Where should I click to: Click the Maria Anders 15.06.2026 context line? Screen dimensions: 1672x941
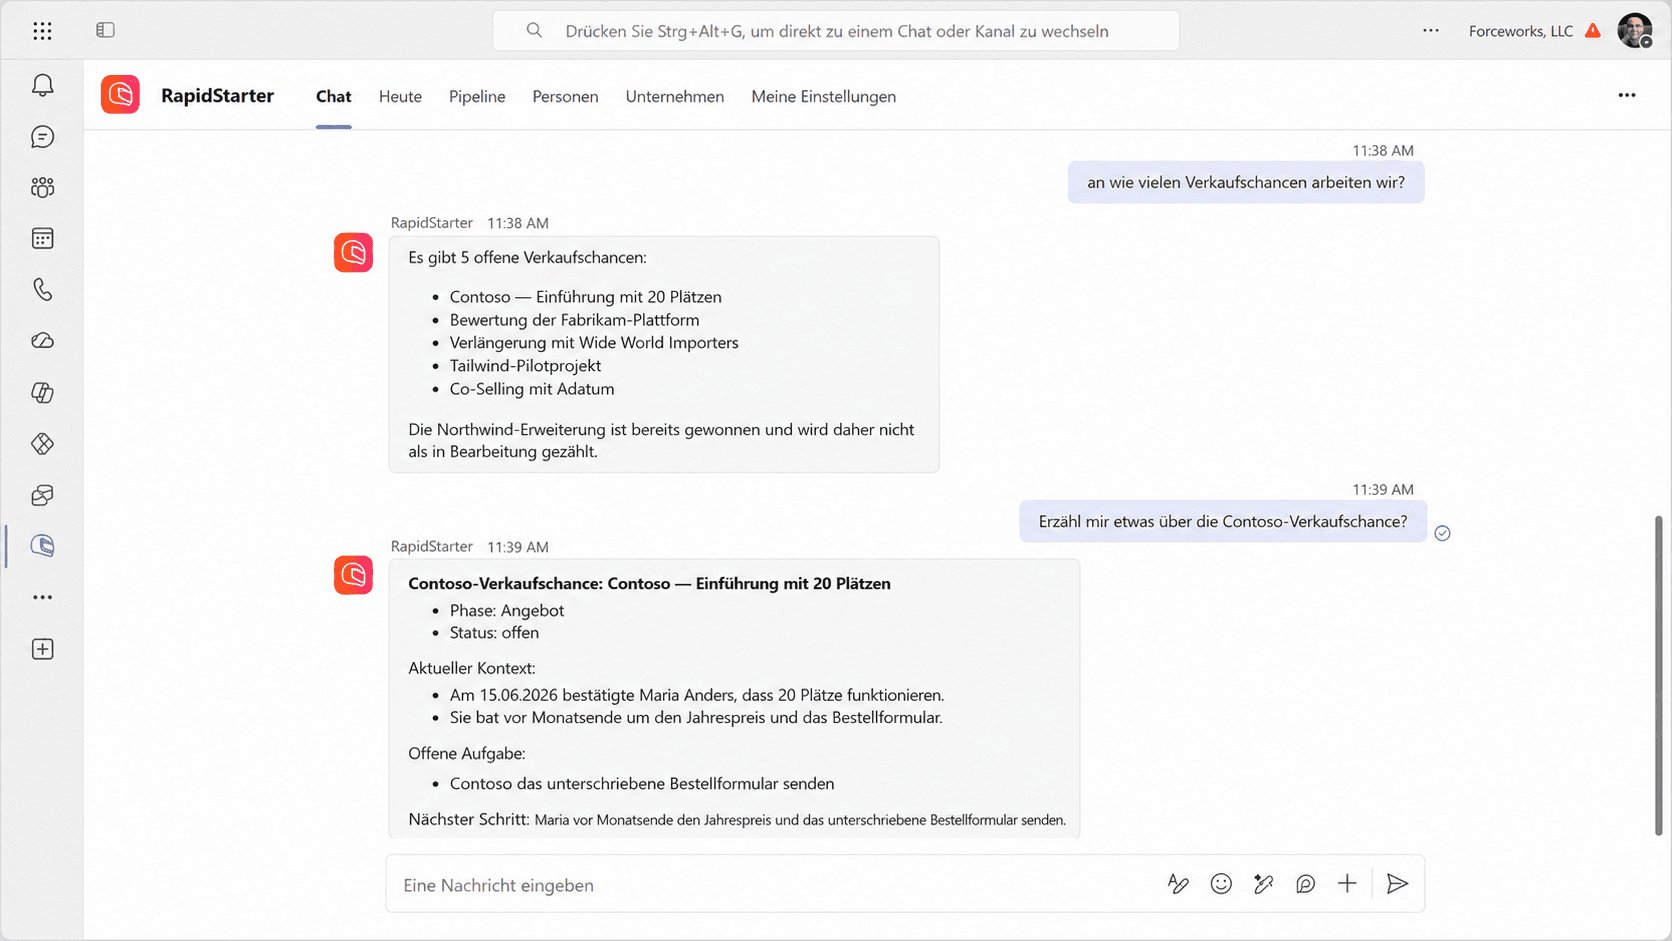(x=697, y=695)
